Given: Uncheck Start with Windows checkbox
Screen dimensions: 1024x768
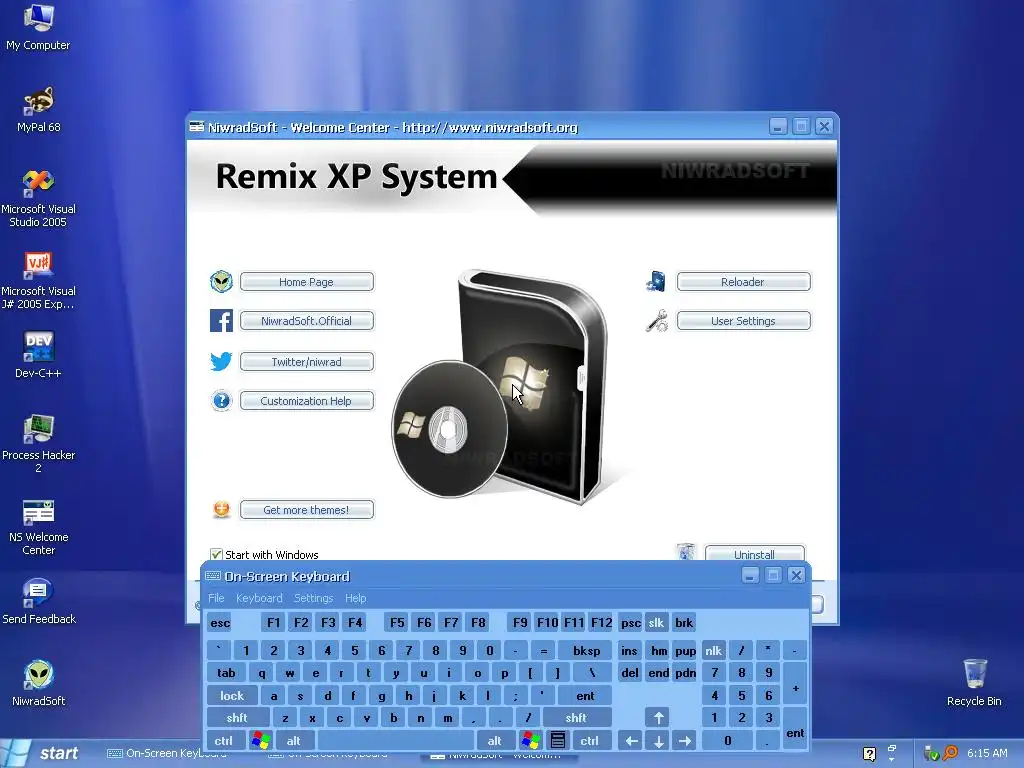Looking at the screenshot, I should point(216,554).
